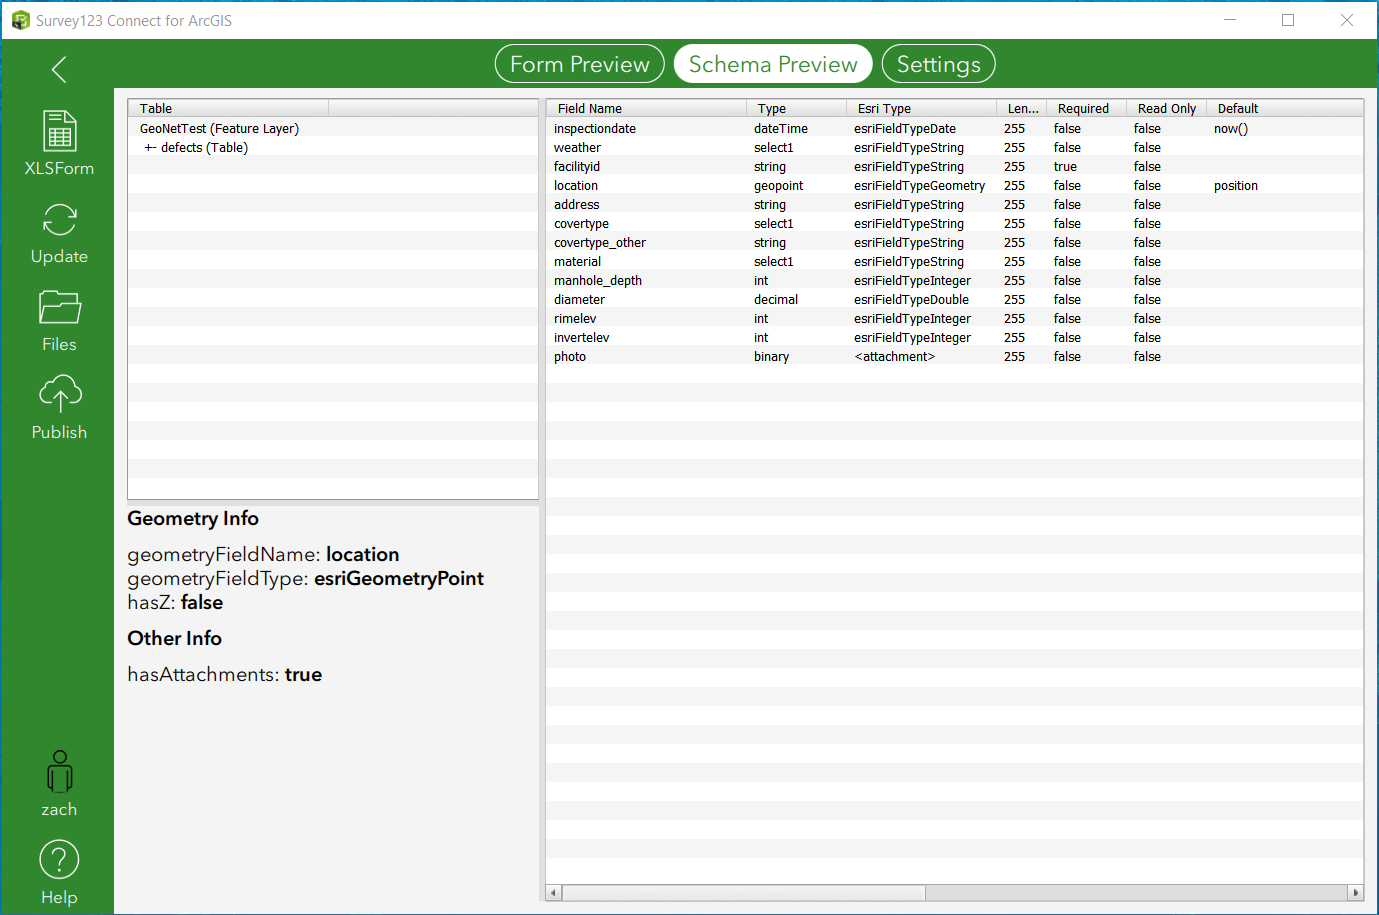
Task: Select the covertype field name
Action: (581, 223)
